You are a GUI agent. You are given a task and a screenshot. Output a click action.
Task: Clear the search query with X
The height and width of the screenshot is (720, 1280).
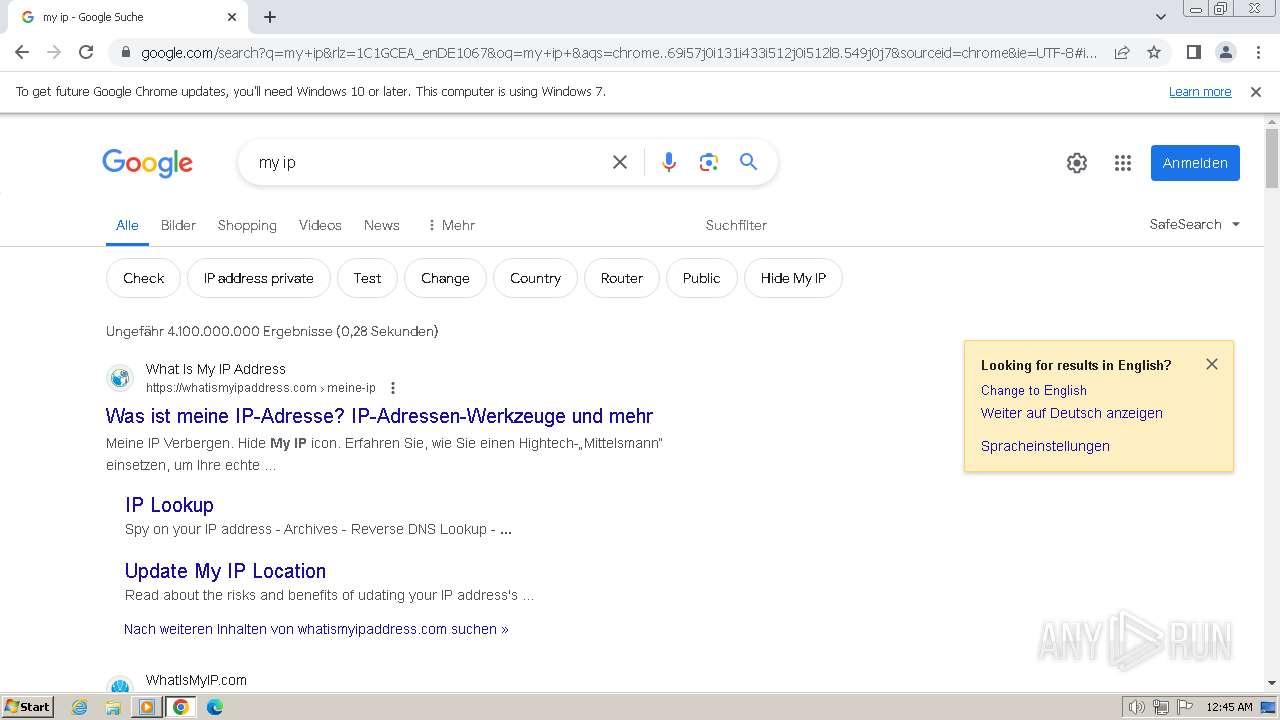click(620, 162)
